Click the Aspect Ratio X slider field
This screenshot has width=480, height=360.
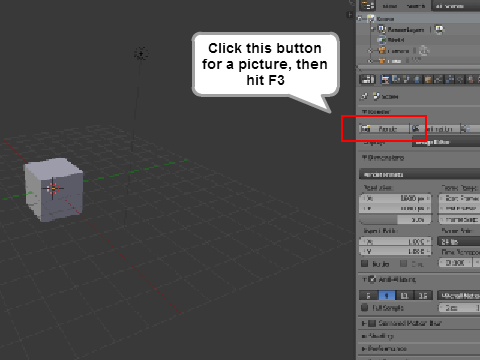pyautogui.click(x=395, y=241)
